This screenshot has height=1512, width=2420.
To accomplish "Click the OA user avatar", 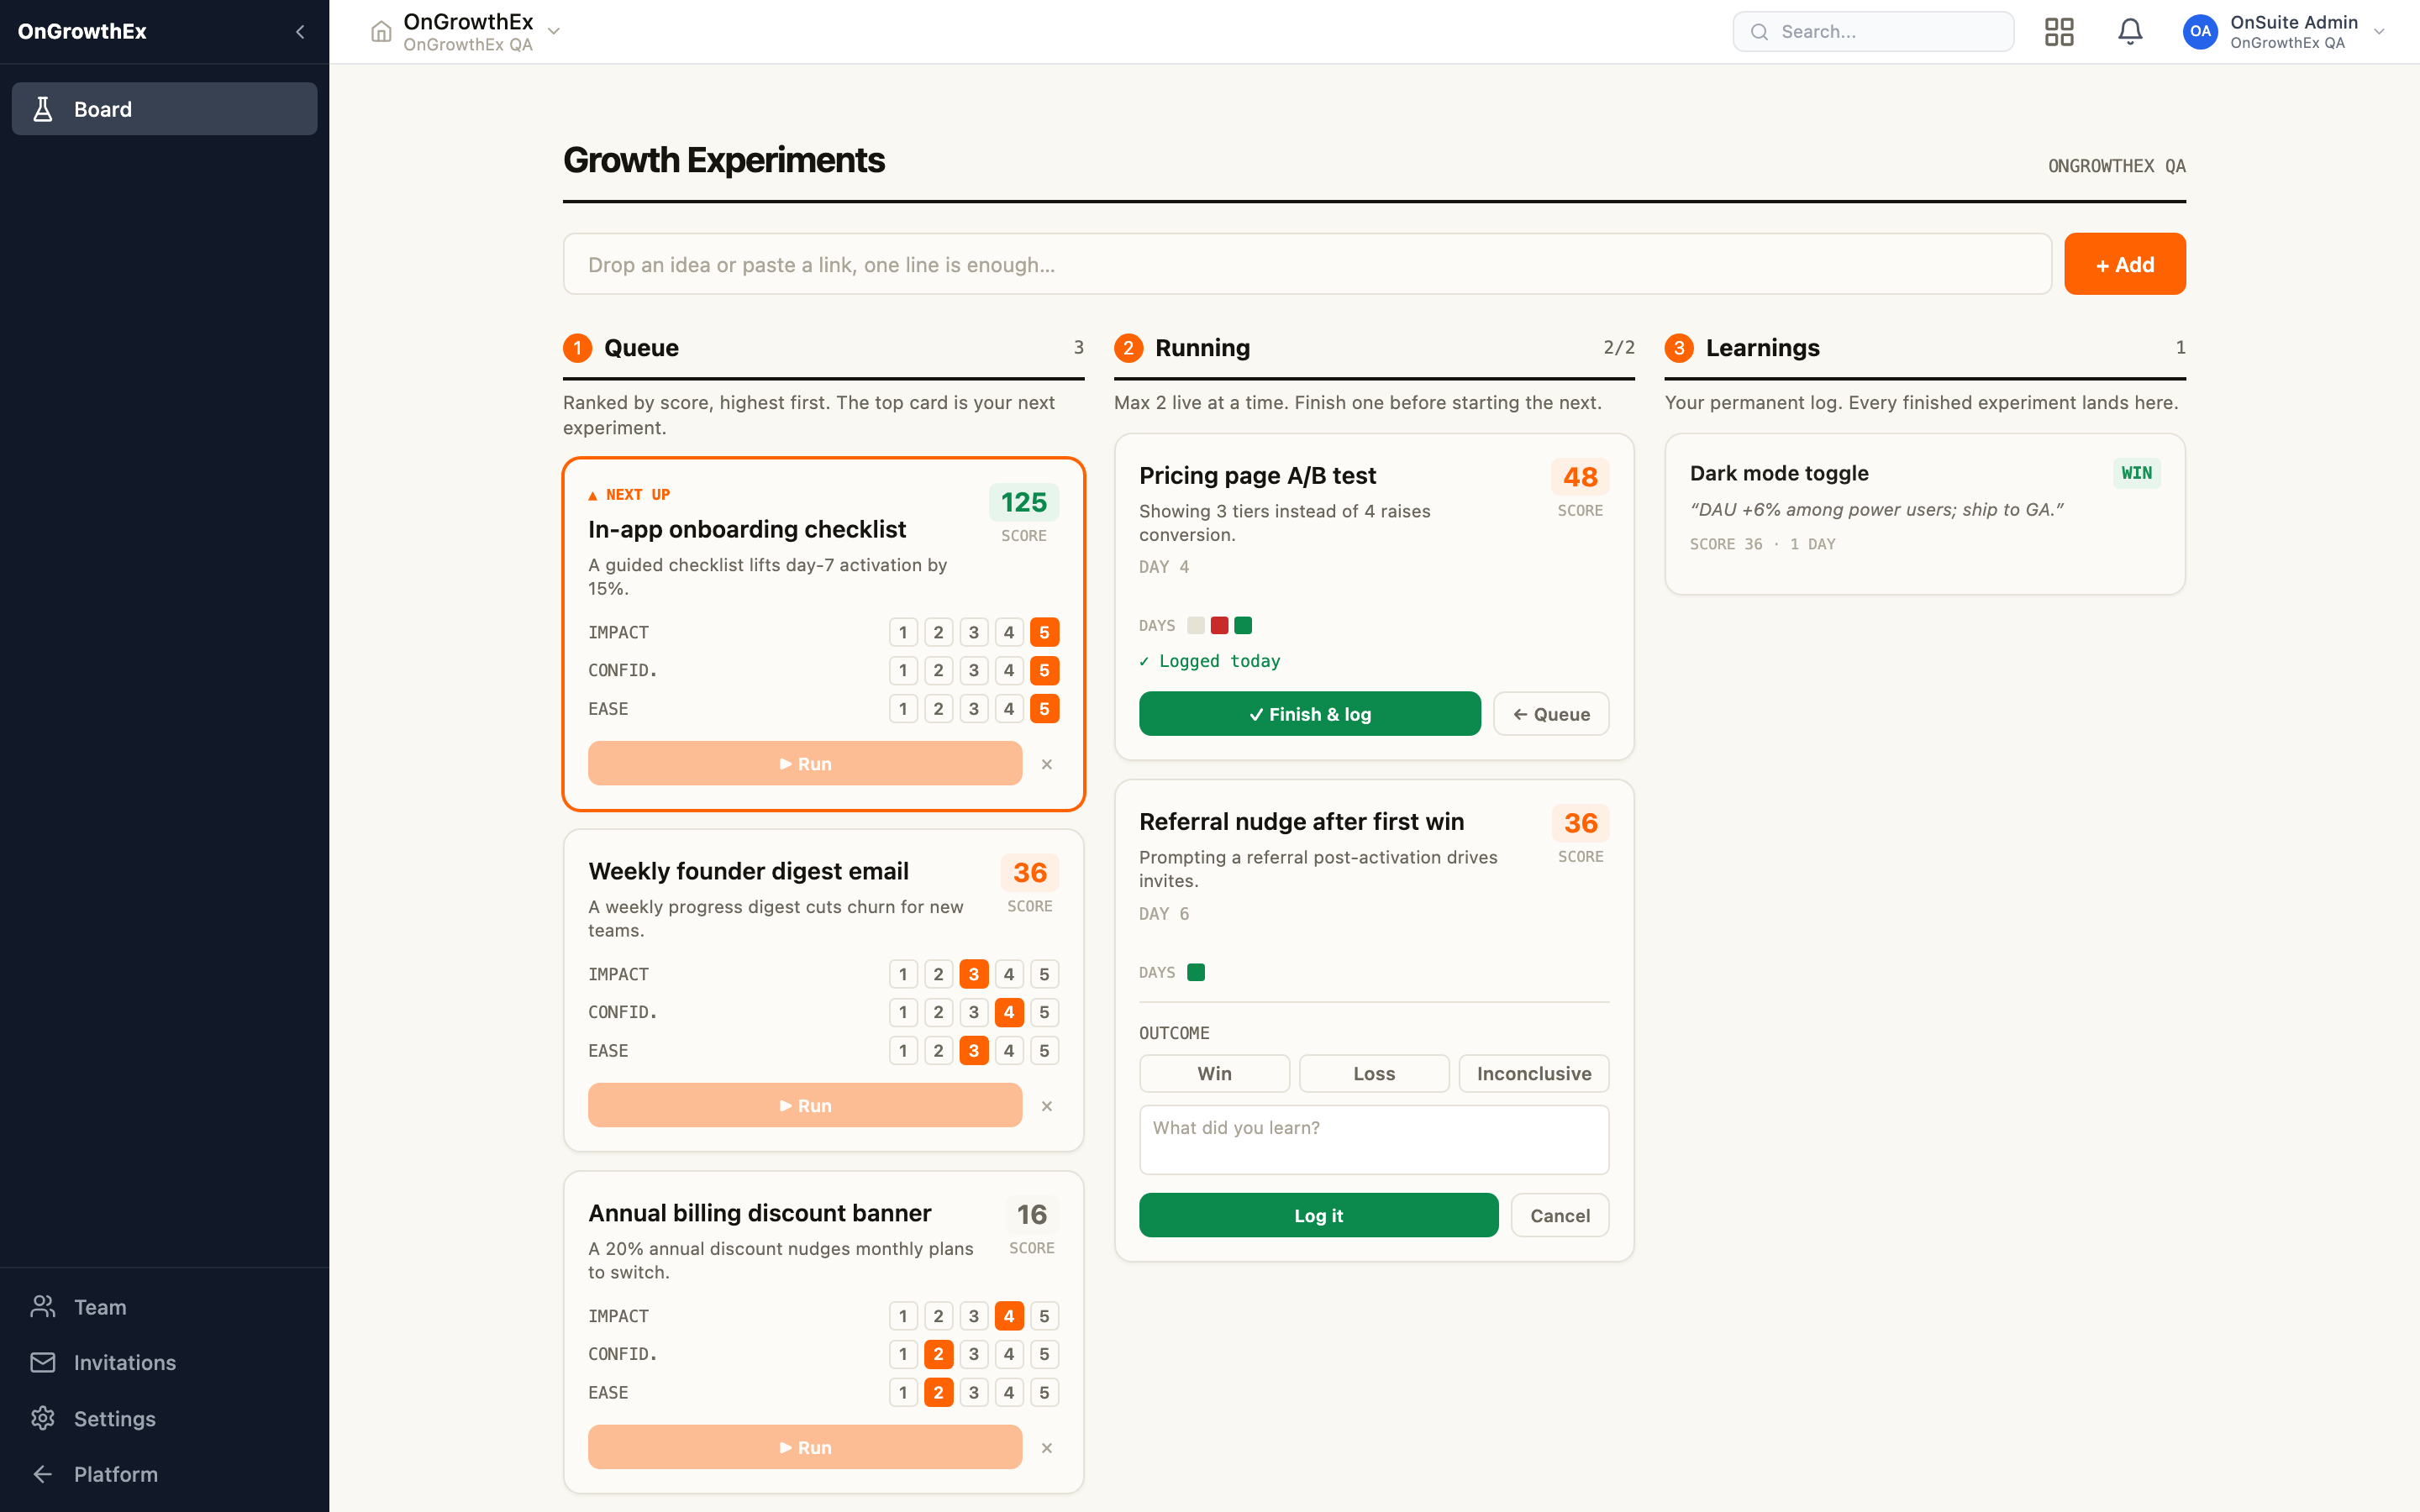I will (x=2200, y=32).
